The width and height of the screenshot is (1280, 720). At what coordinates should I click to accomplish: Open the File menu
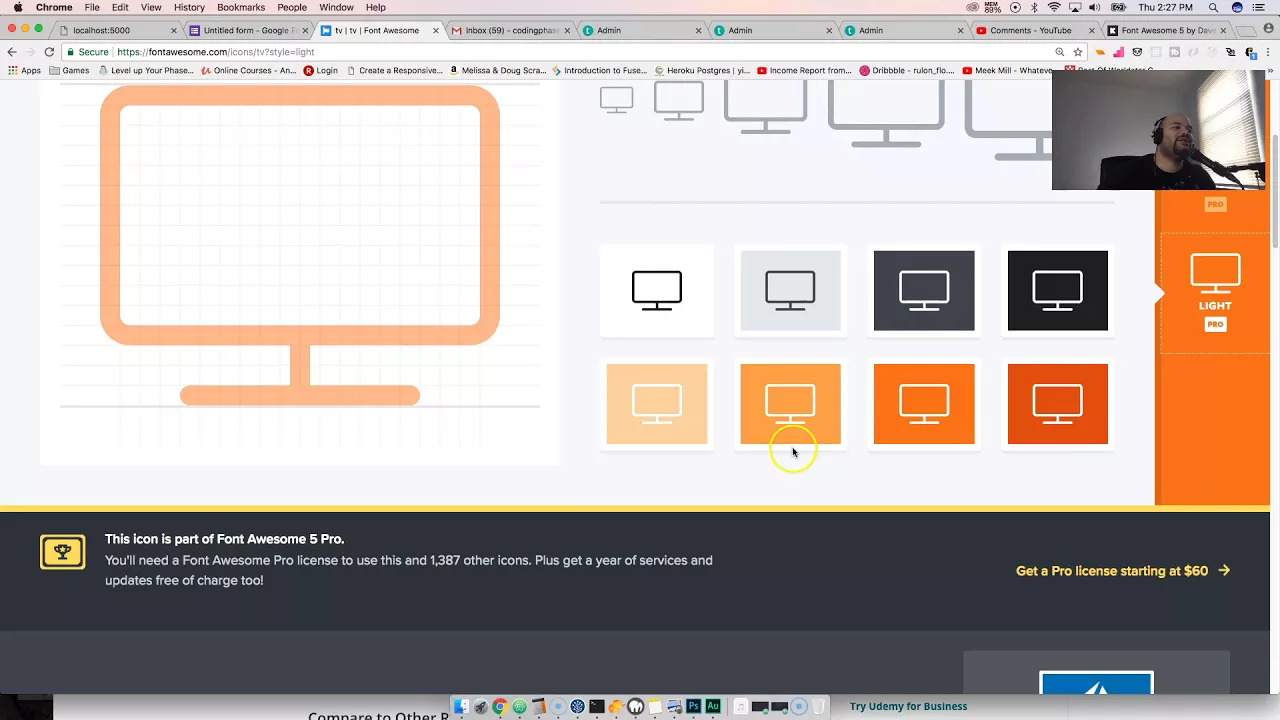click(92, 7)
